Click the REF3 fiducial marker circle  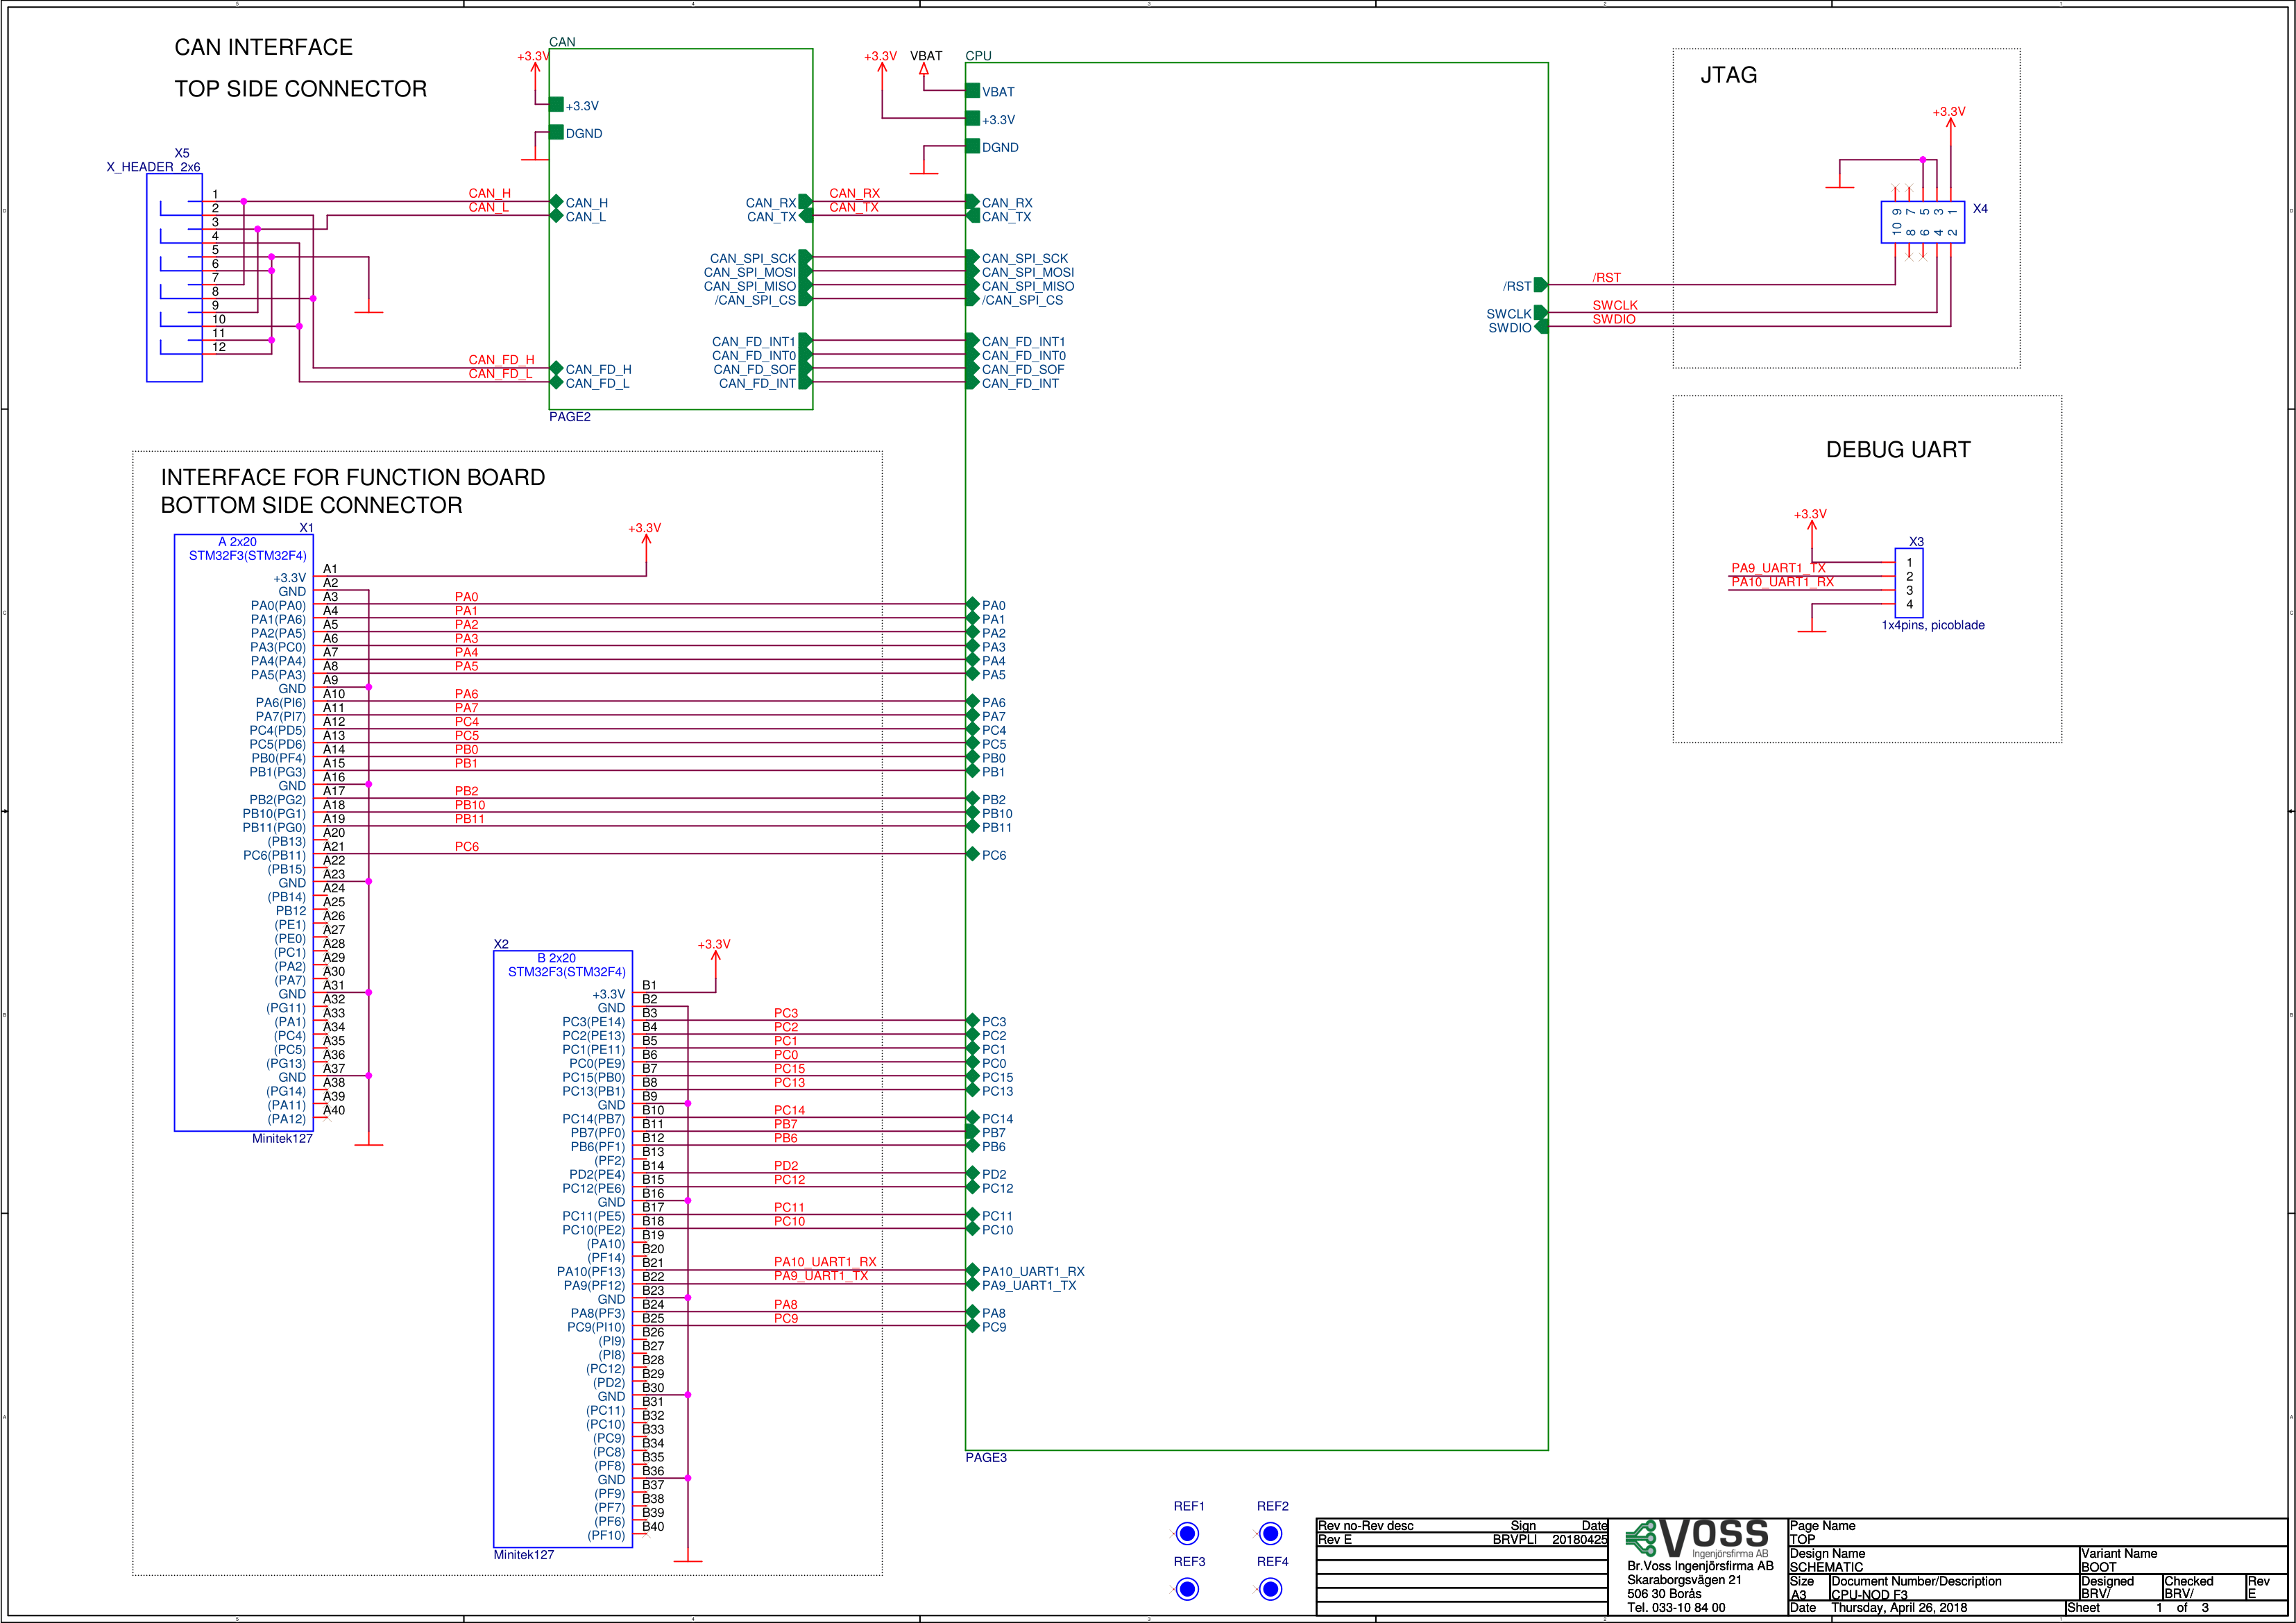pos(1187,1589)
